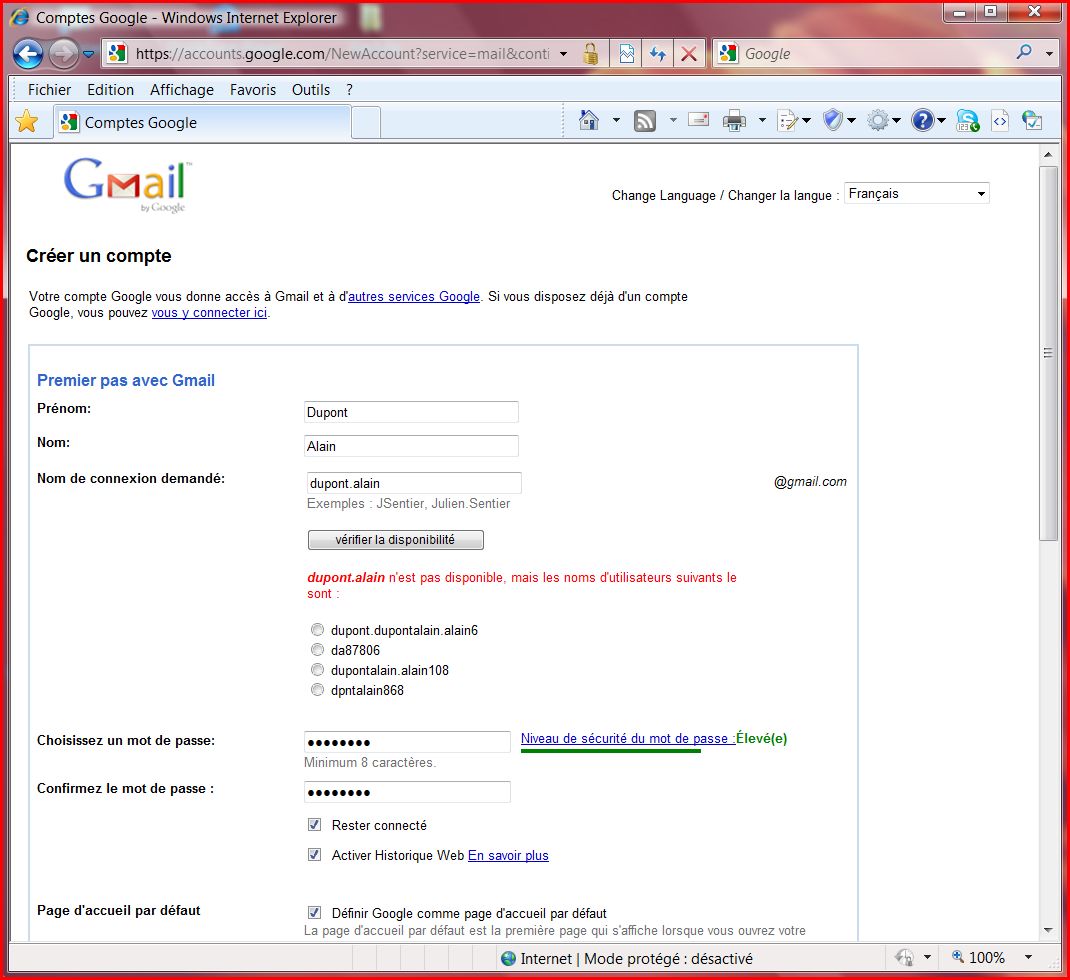
Task: Open the Outils menu
Action: click(x=310, y=89)
